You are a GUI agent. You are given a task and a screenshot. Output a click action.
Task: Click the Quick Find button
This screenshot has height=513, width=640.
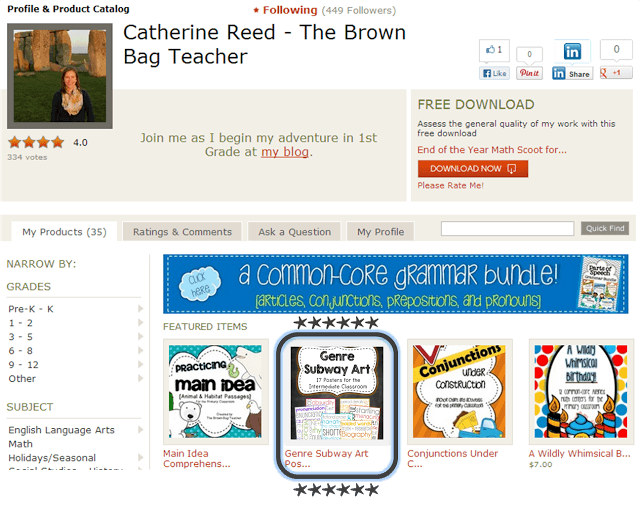click(x=605, y=229)
